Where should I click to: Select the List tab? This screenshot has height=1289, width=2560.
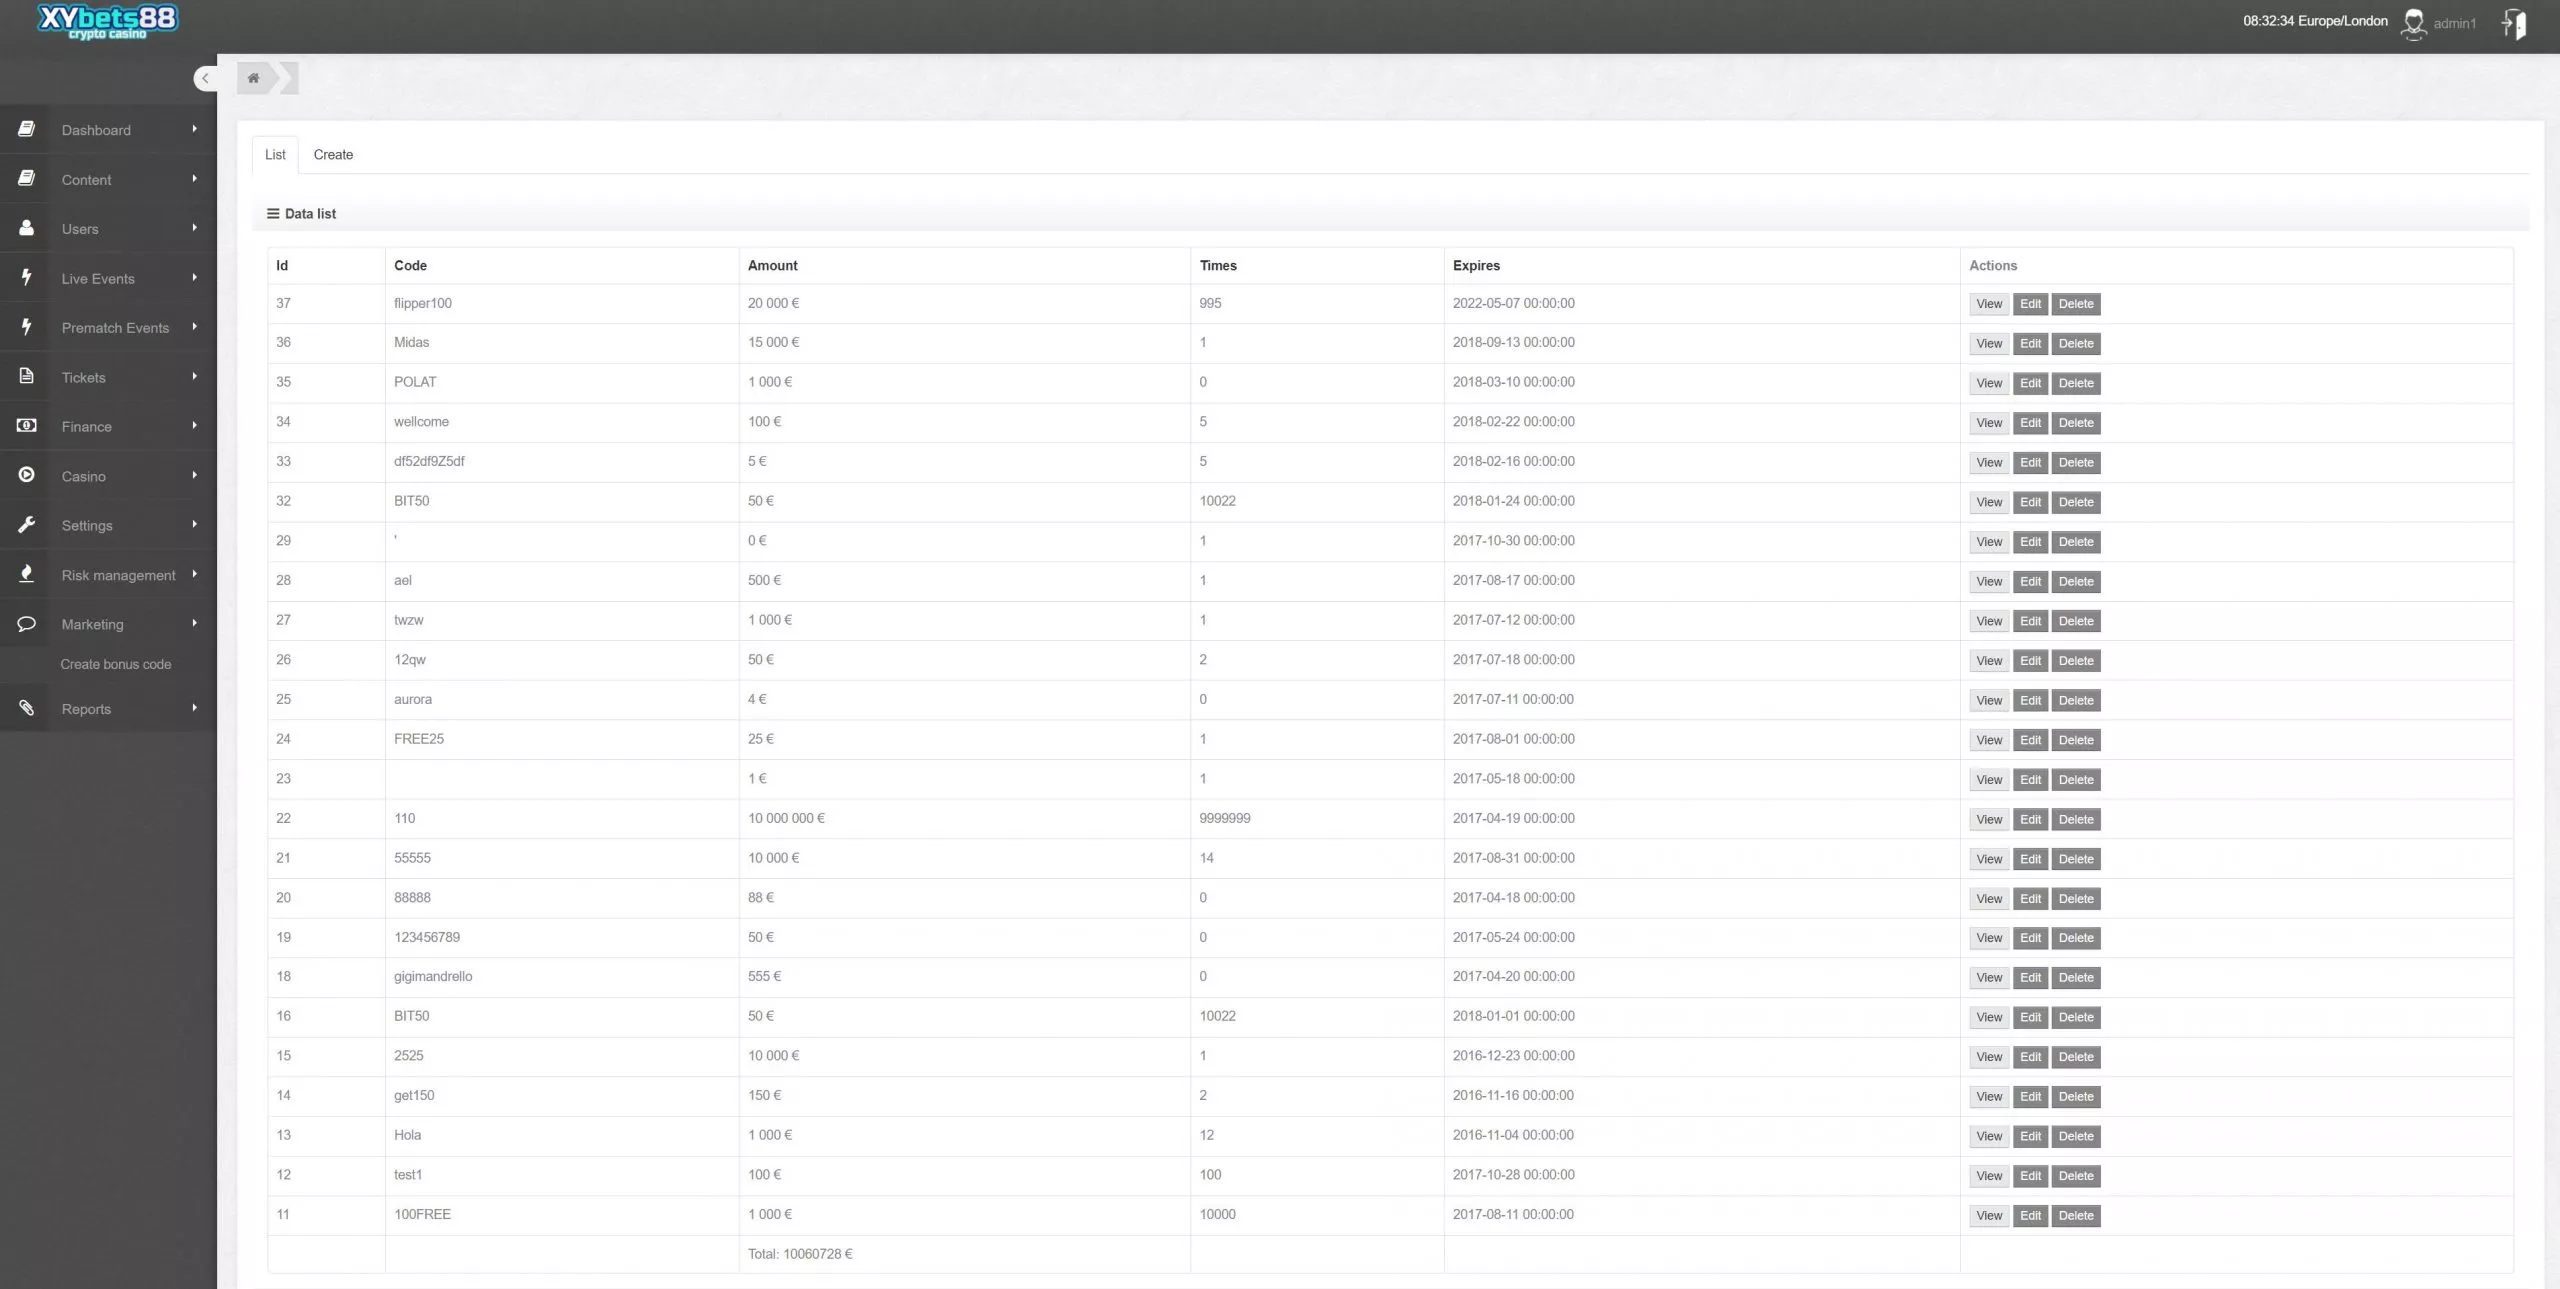[x=275, y=155]
